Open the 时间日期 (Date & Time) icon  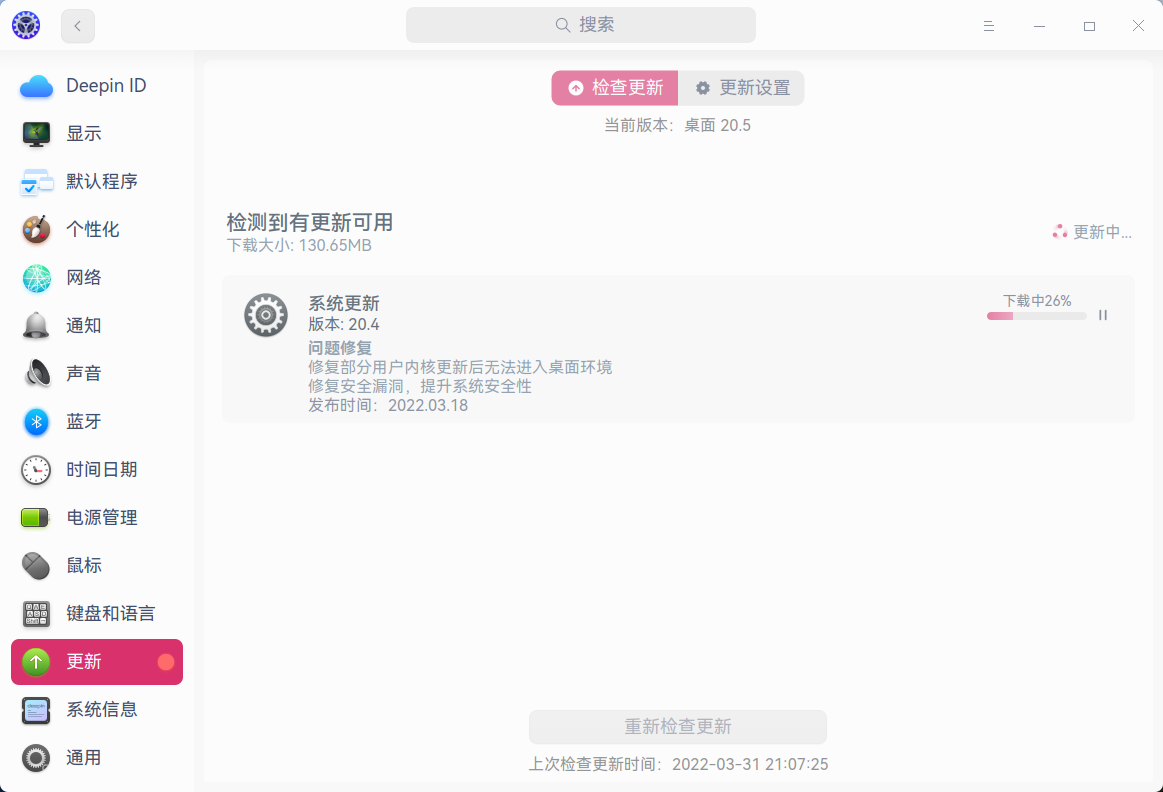point(36,469)
